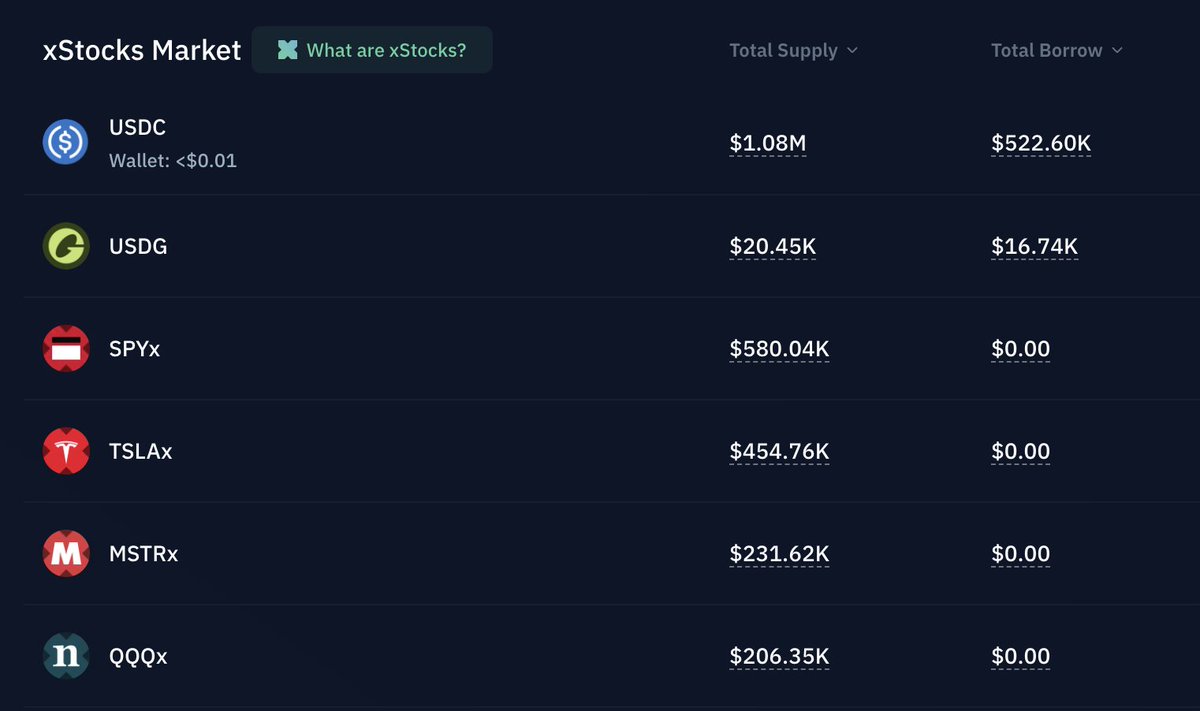Click MSTRx total supply $231.62K value
The width and height of the screenshot is (1200, 711).
(779, 555)
